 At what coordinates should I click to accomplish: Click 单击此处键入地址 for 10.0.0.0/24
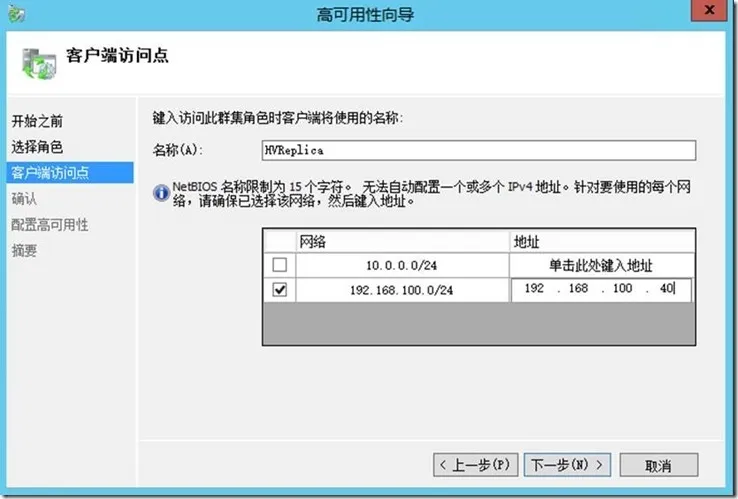[602, 266]
